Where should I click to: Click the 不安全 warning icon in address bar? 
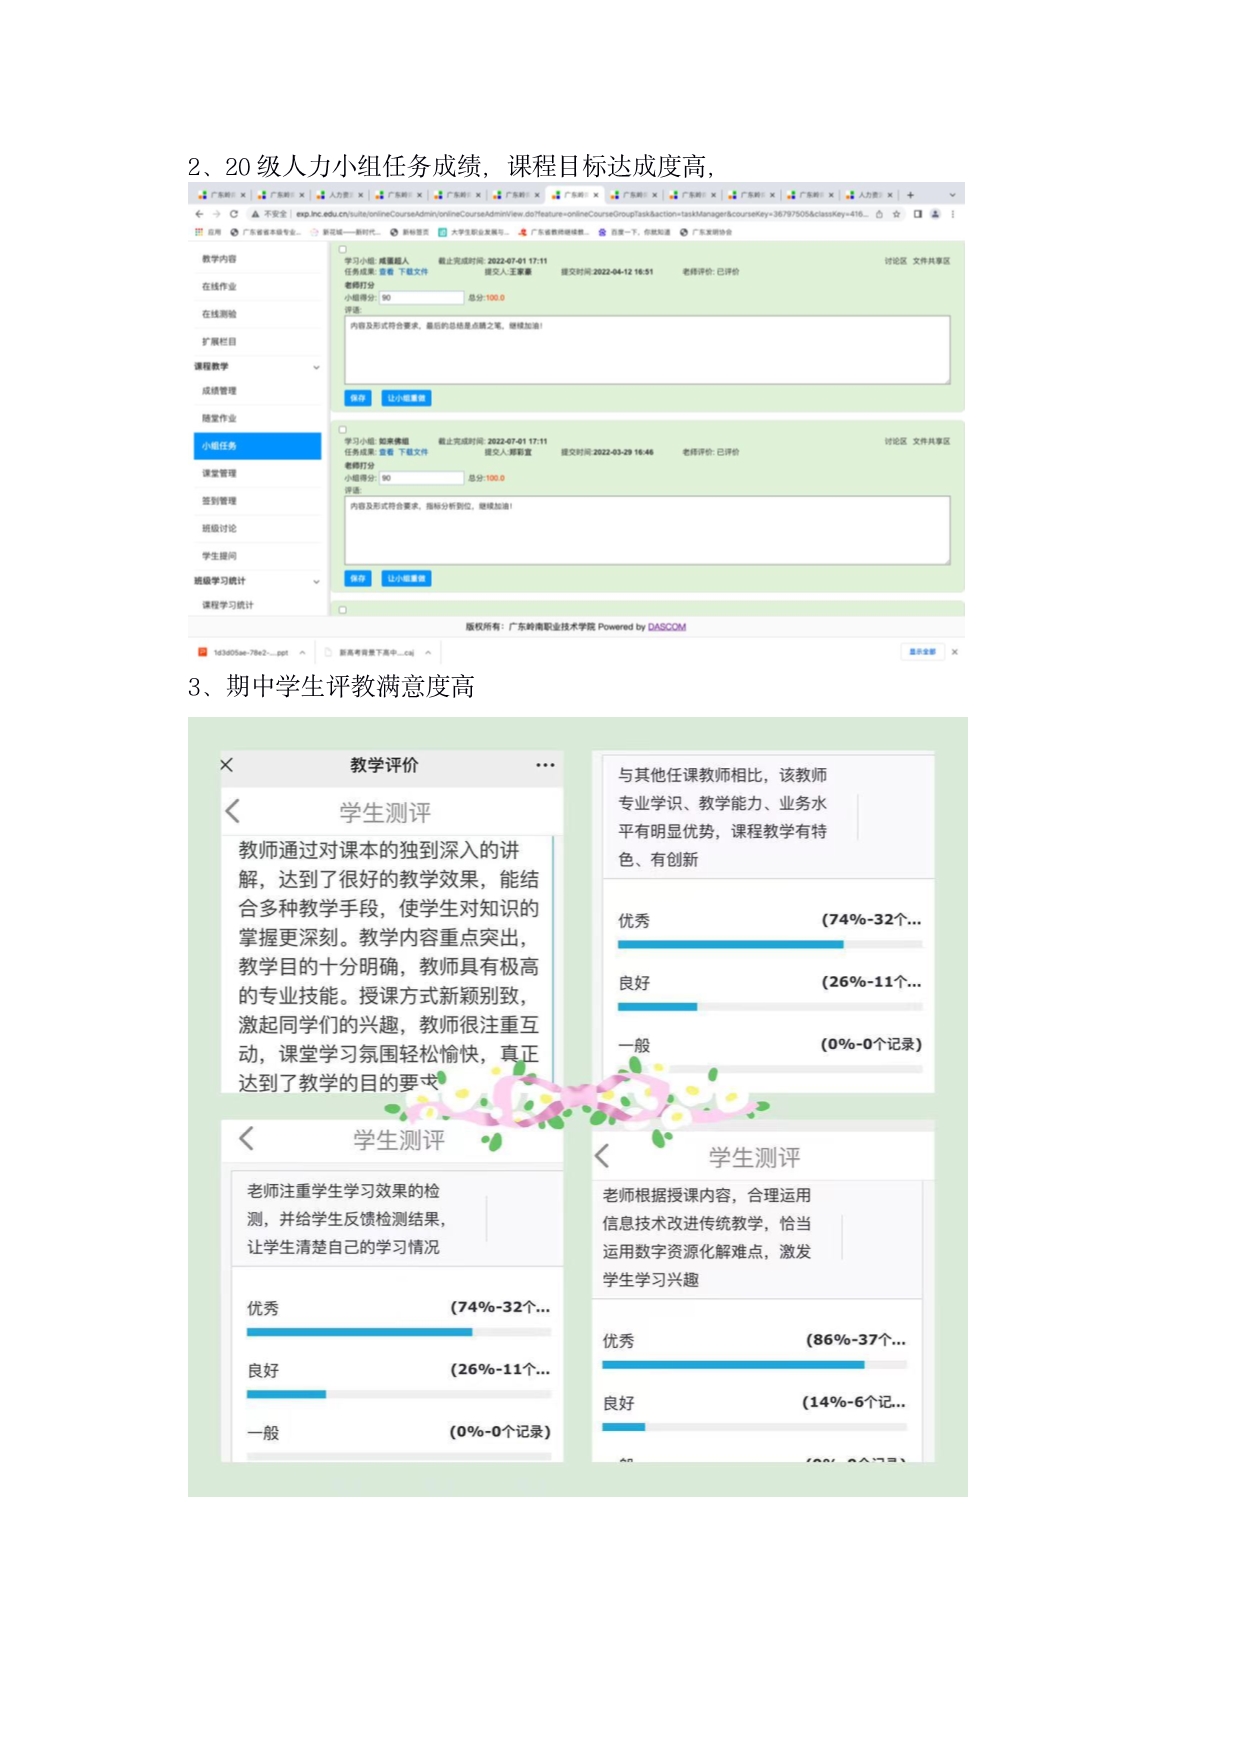pyautogui.click(x=256, y=214)
